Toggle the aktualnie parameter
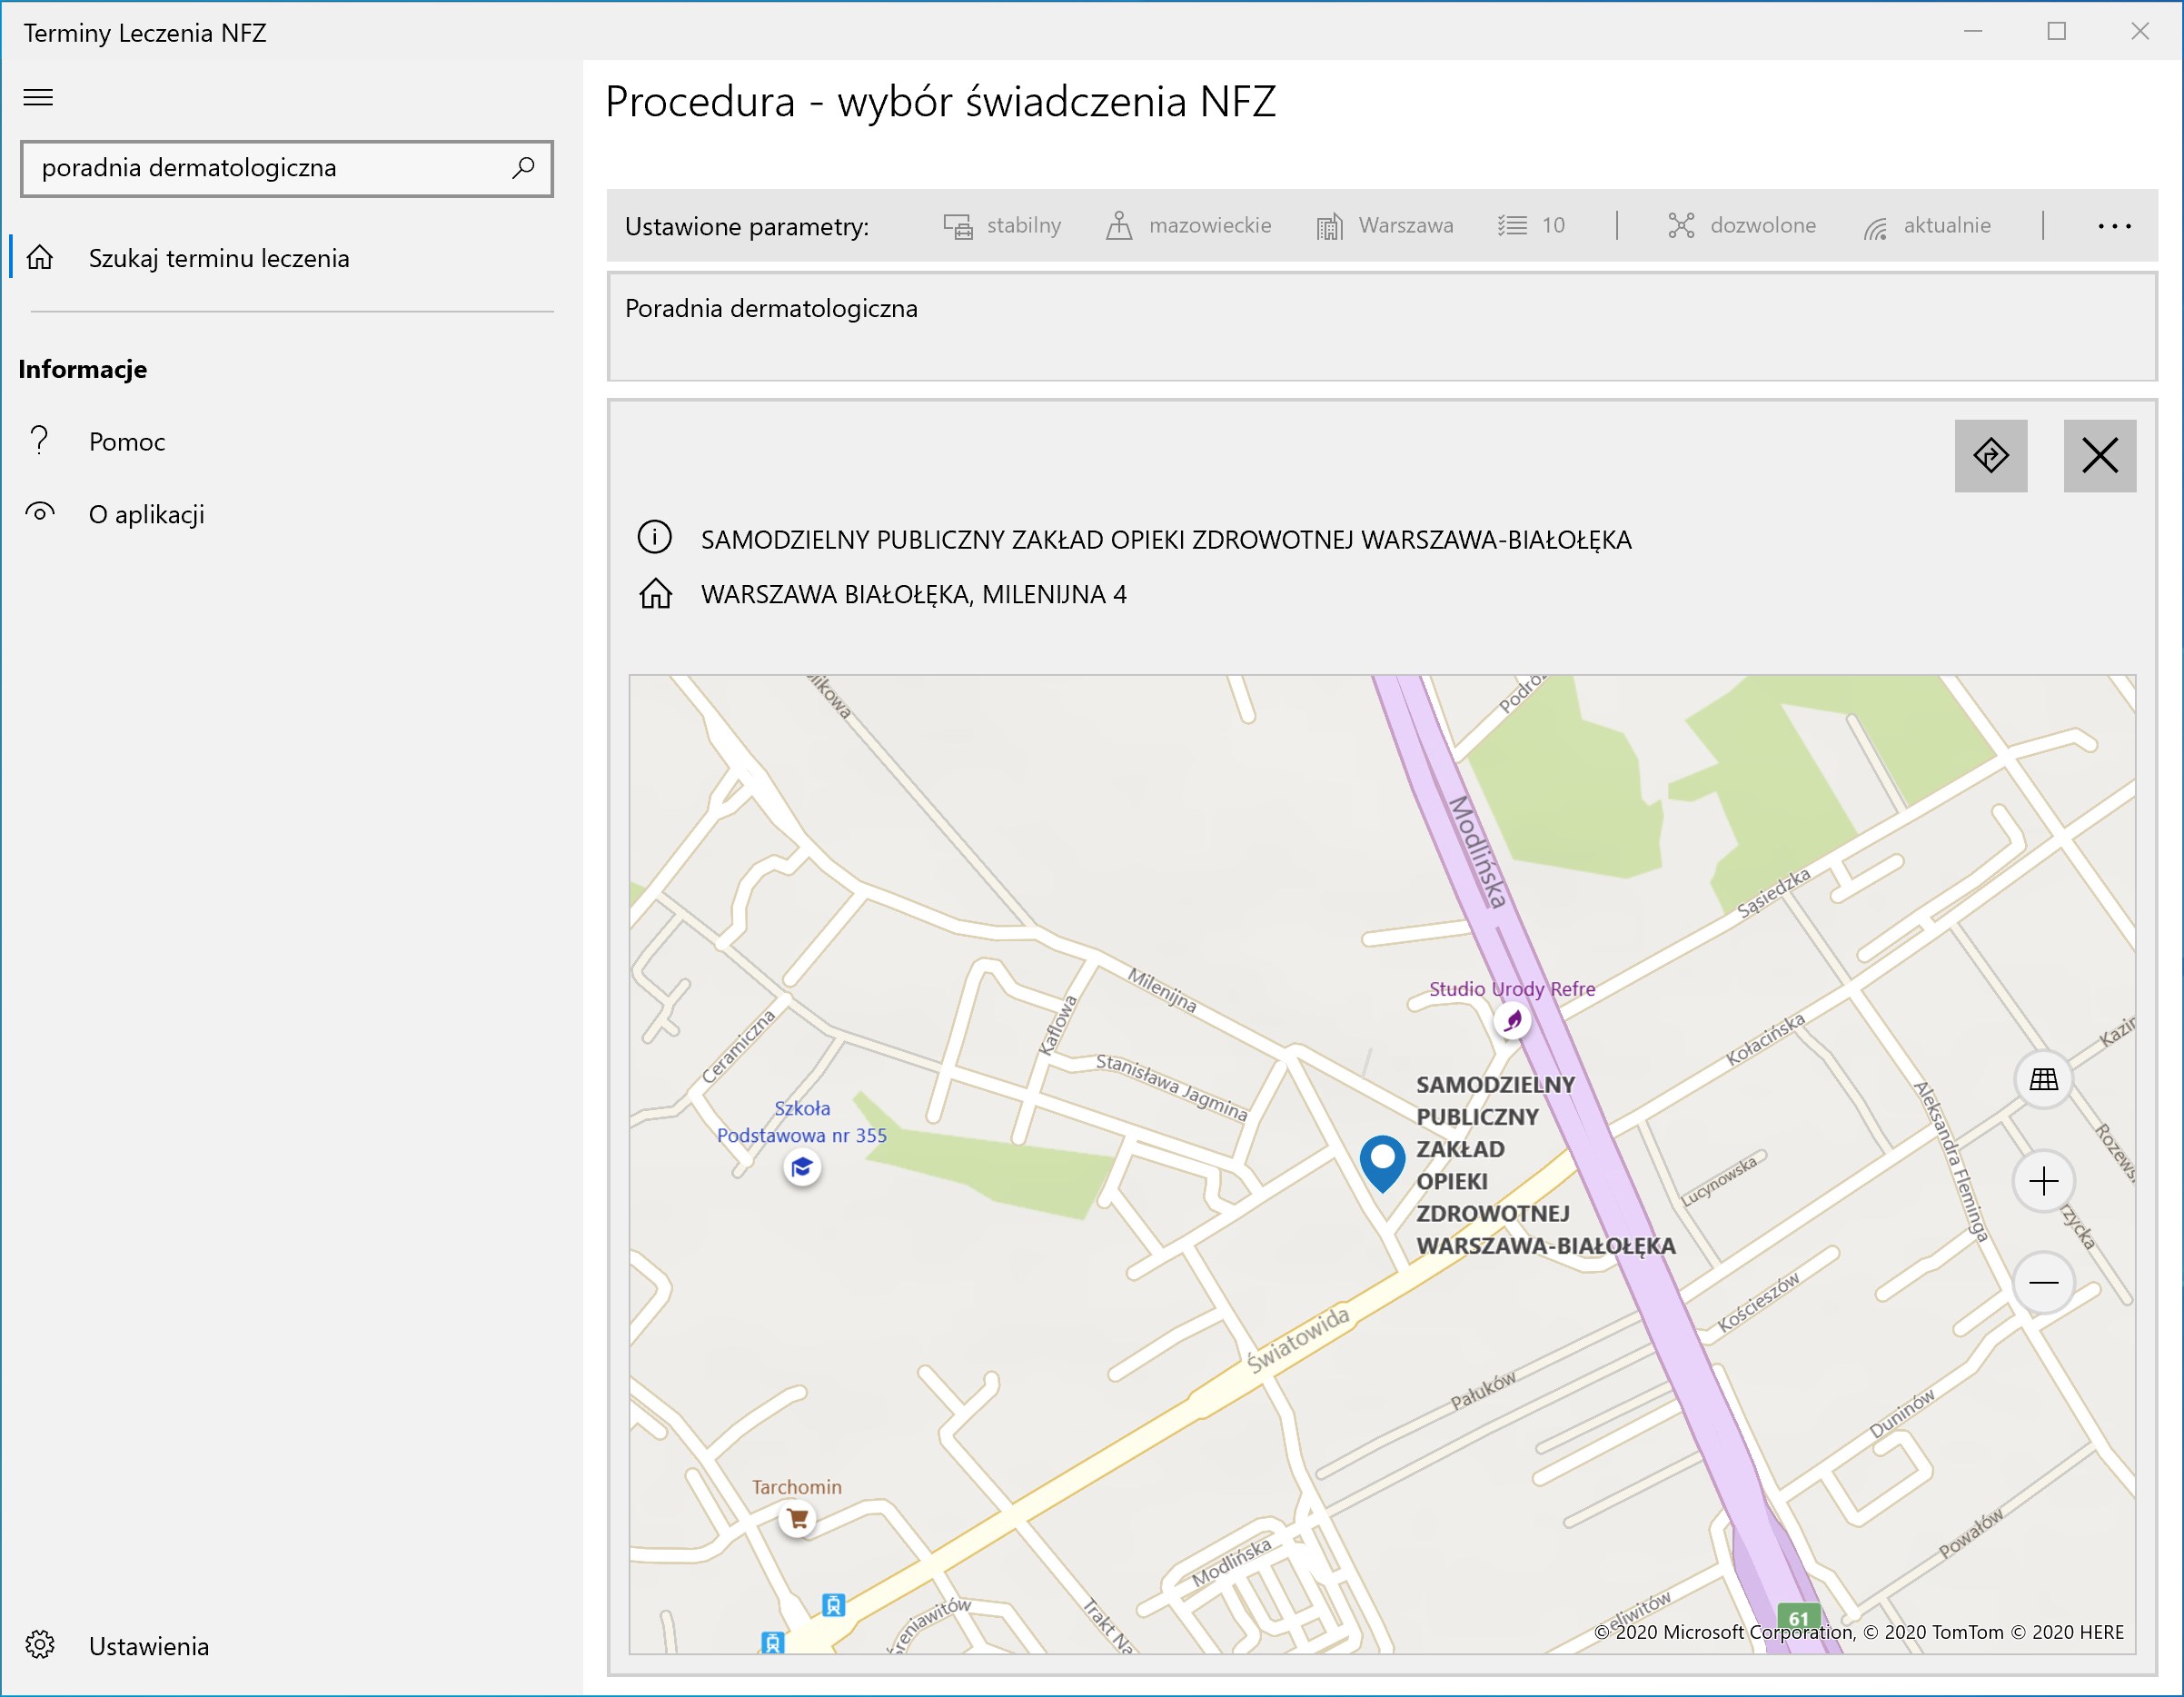Screen dimensions: 2184x1697 (x=1927, y=226)
